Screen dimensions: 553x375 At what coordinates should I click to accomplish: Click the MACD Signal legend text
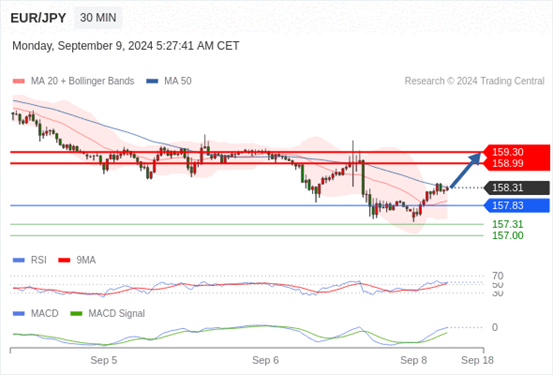[116, 314]
